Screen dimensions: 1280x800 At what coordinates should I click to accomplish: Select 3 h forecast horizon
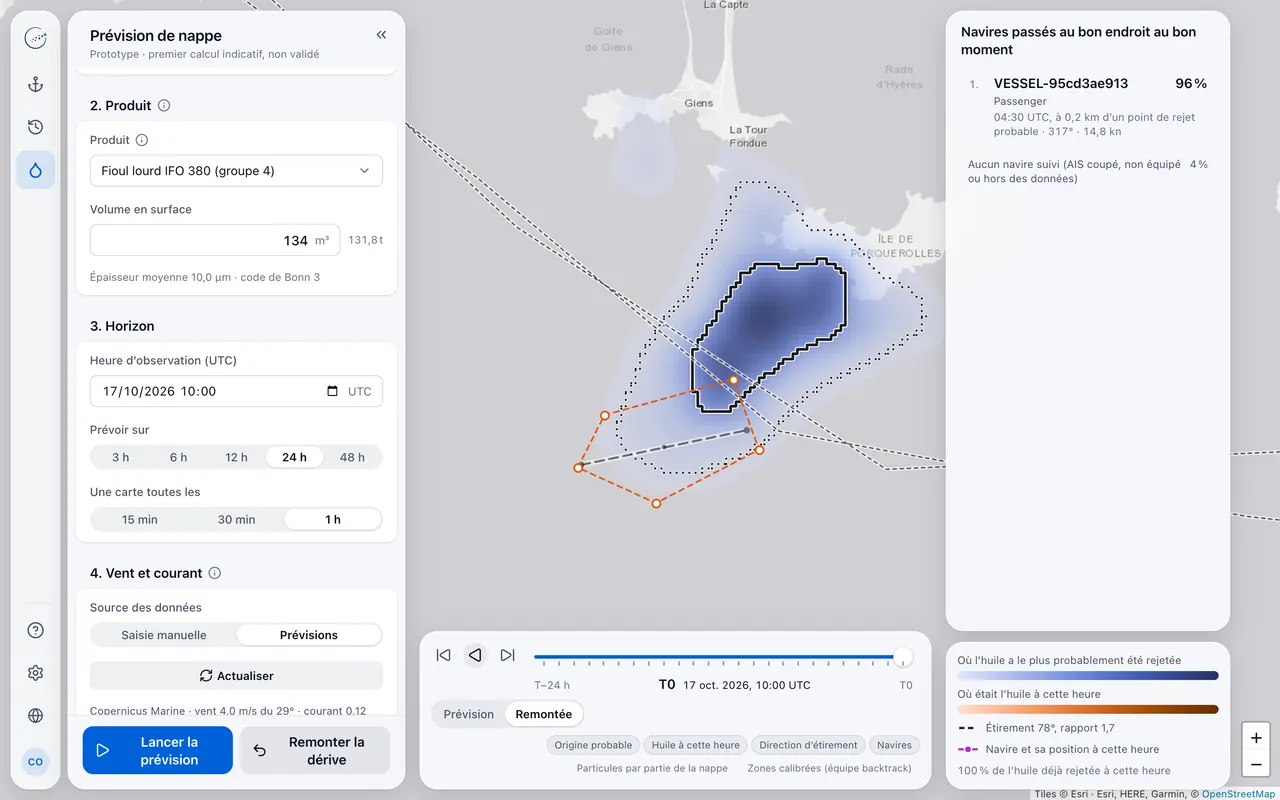pos(120,457)
